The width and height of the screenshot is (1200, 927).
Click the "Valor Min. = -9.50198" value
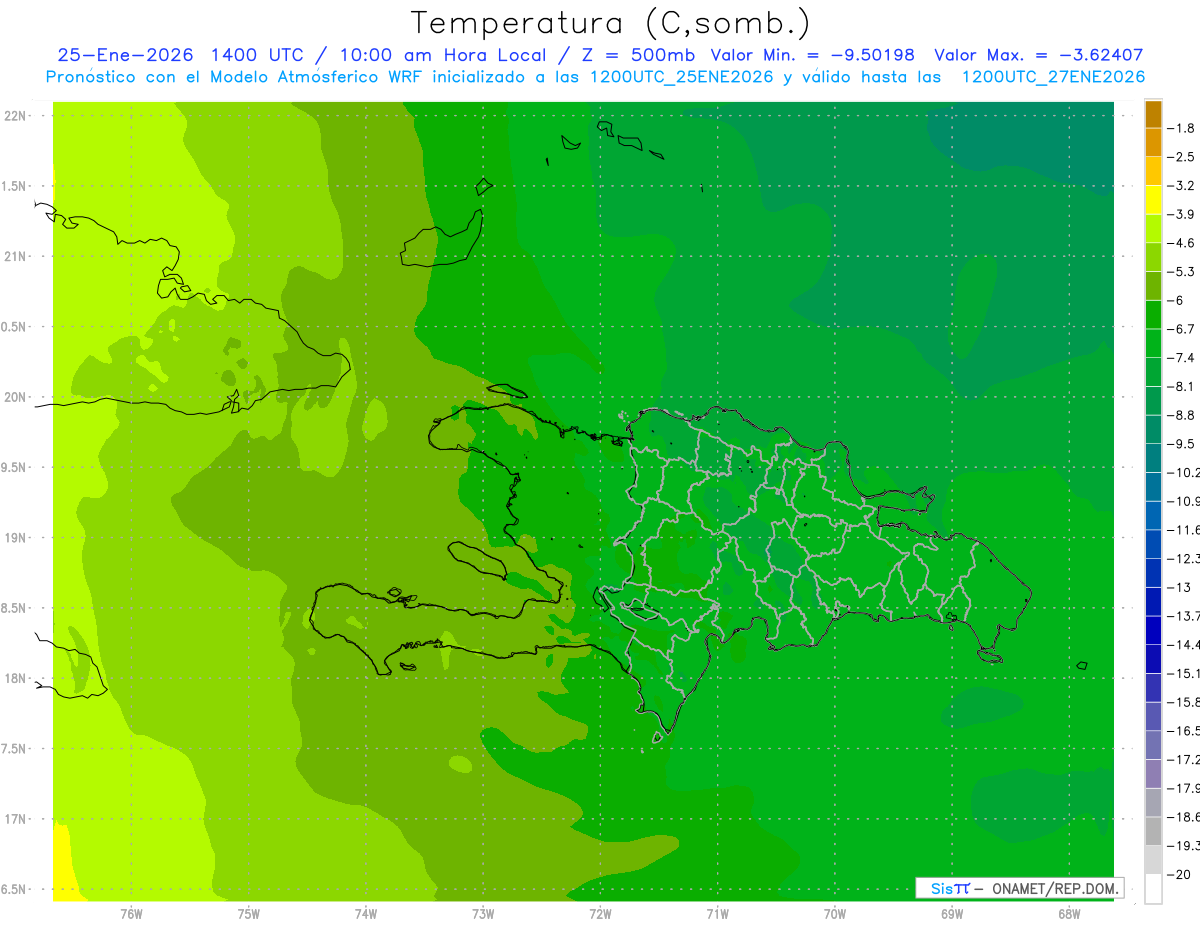pyautogui.click(x=812, y=55)
